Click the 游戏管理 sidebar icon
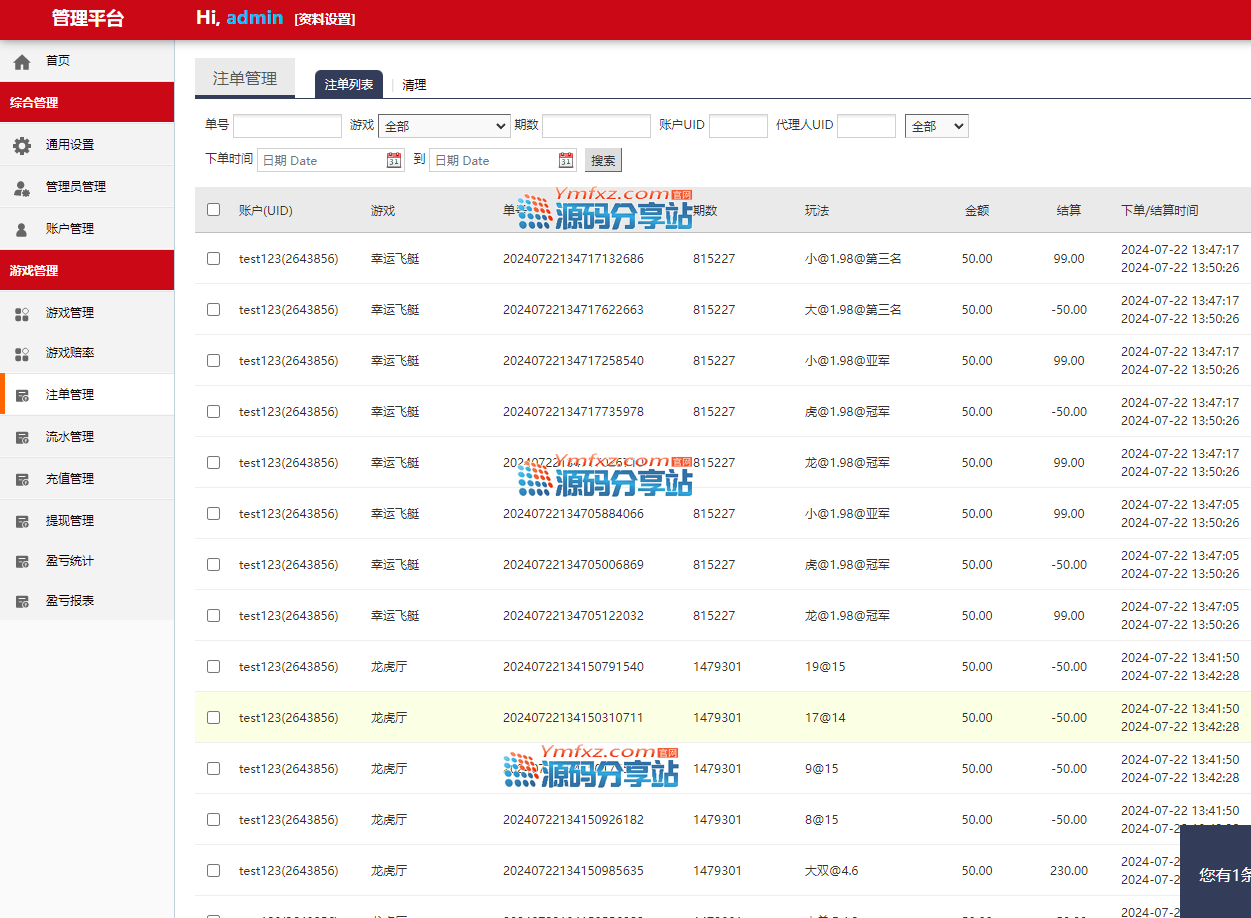Image resolution: width=1251 pixels, height=918 pixels. click(x=22, y=314)
